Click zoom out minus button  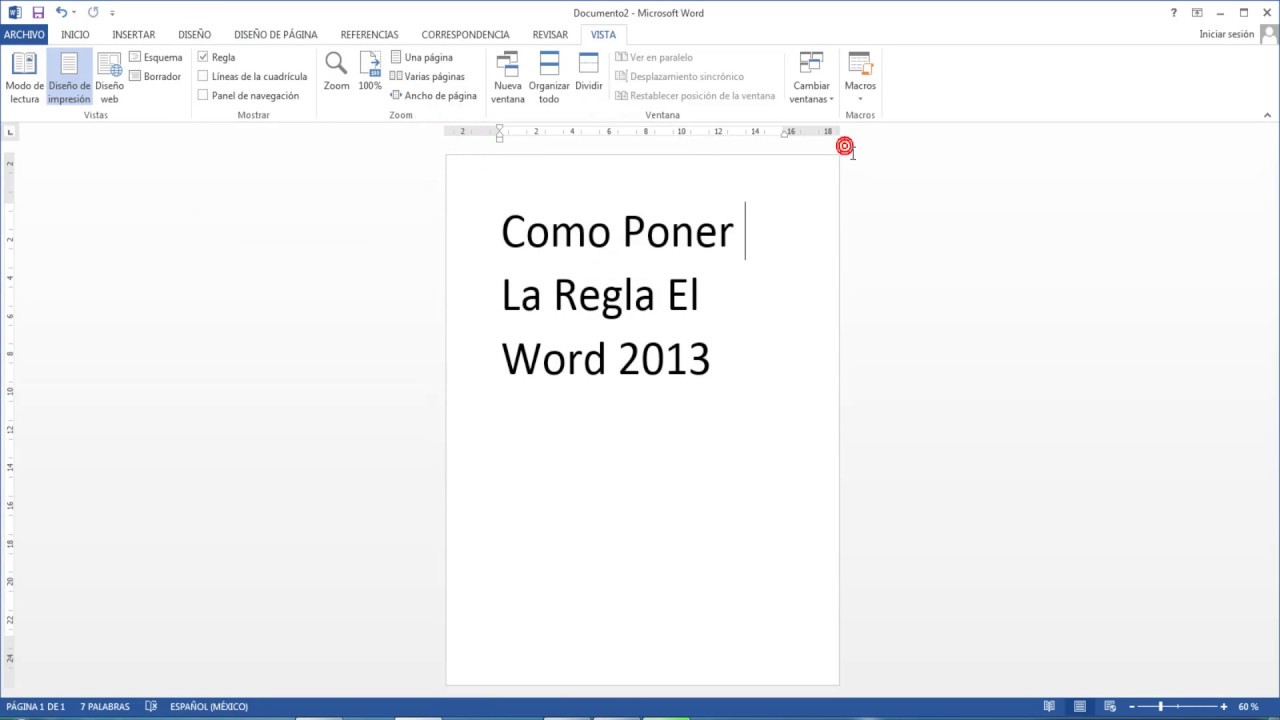click(x=1131, y=706)
